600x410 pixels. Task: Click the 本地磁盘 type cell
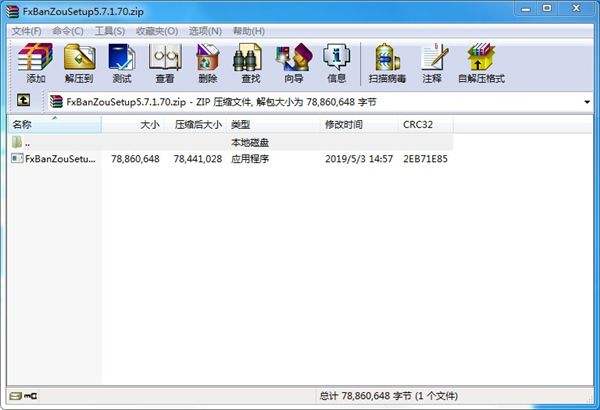(x=250, y=142)
